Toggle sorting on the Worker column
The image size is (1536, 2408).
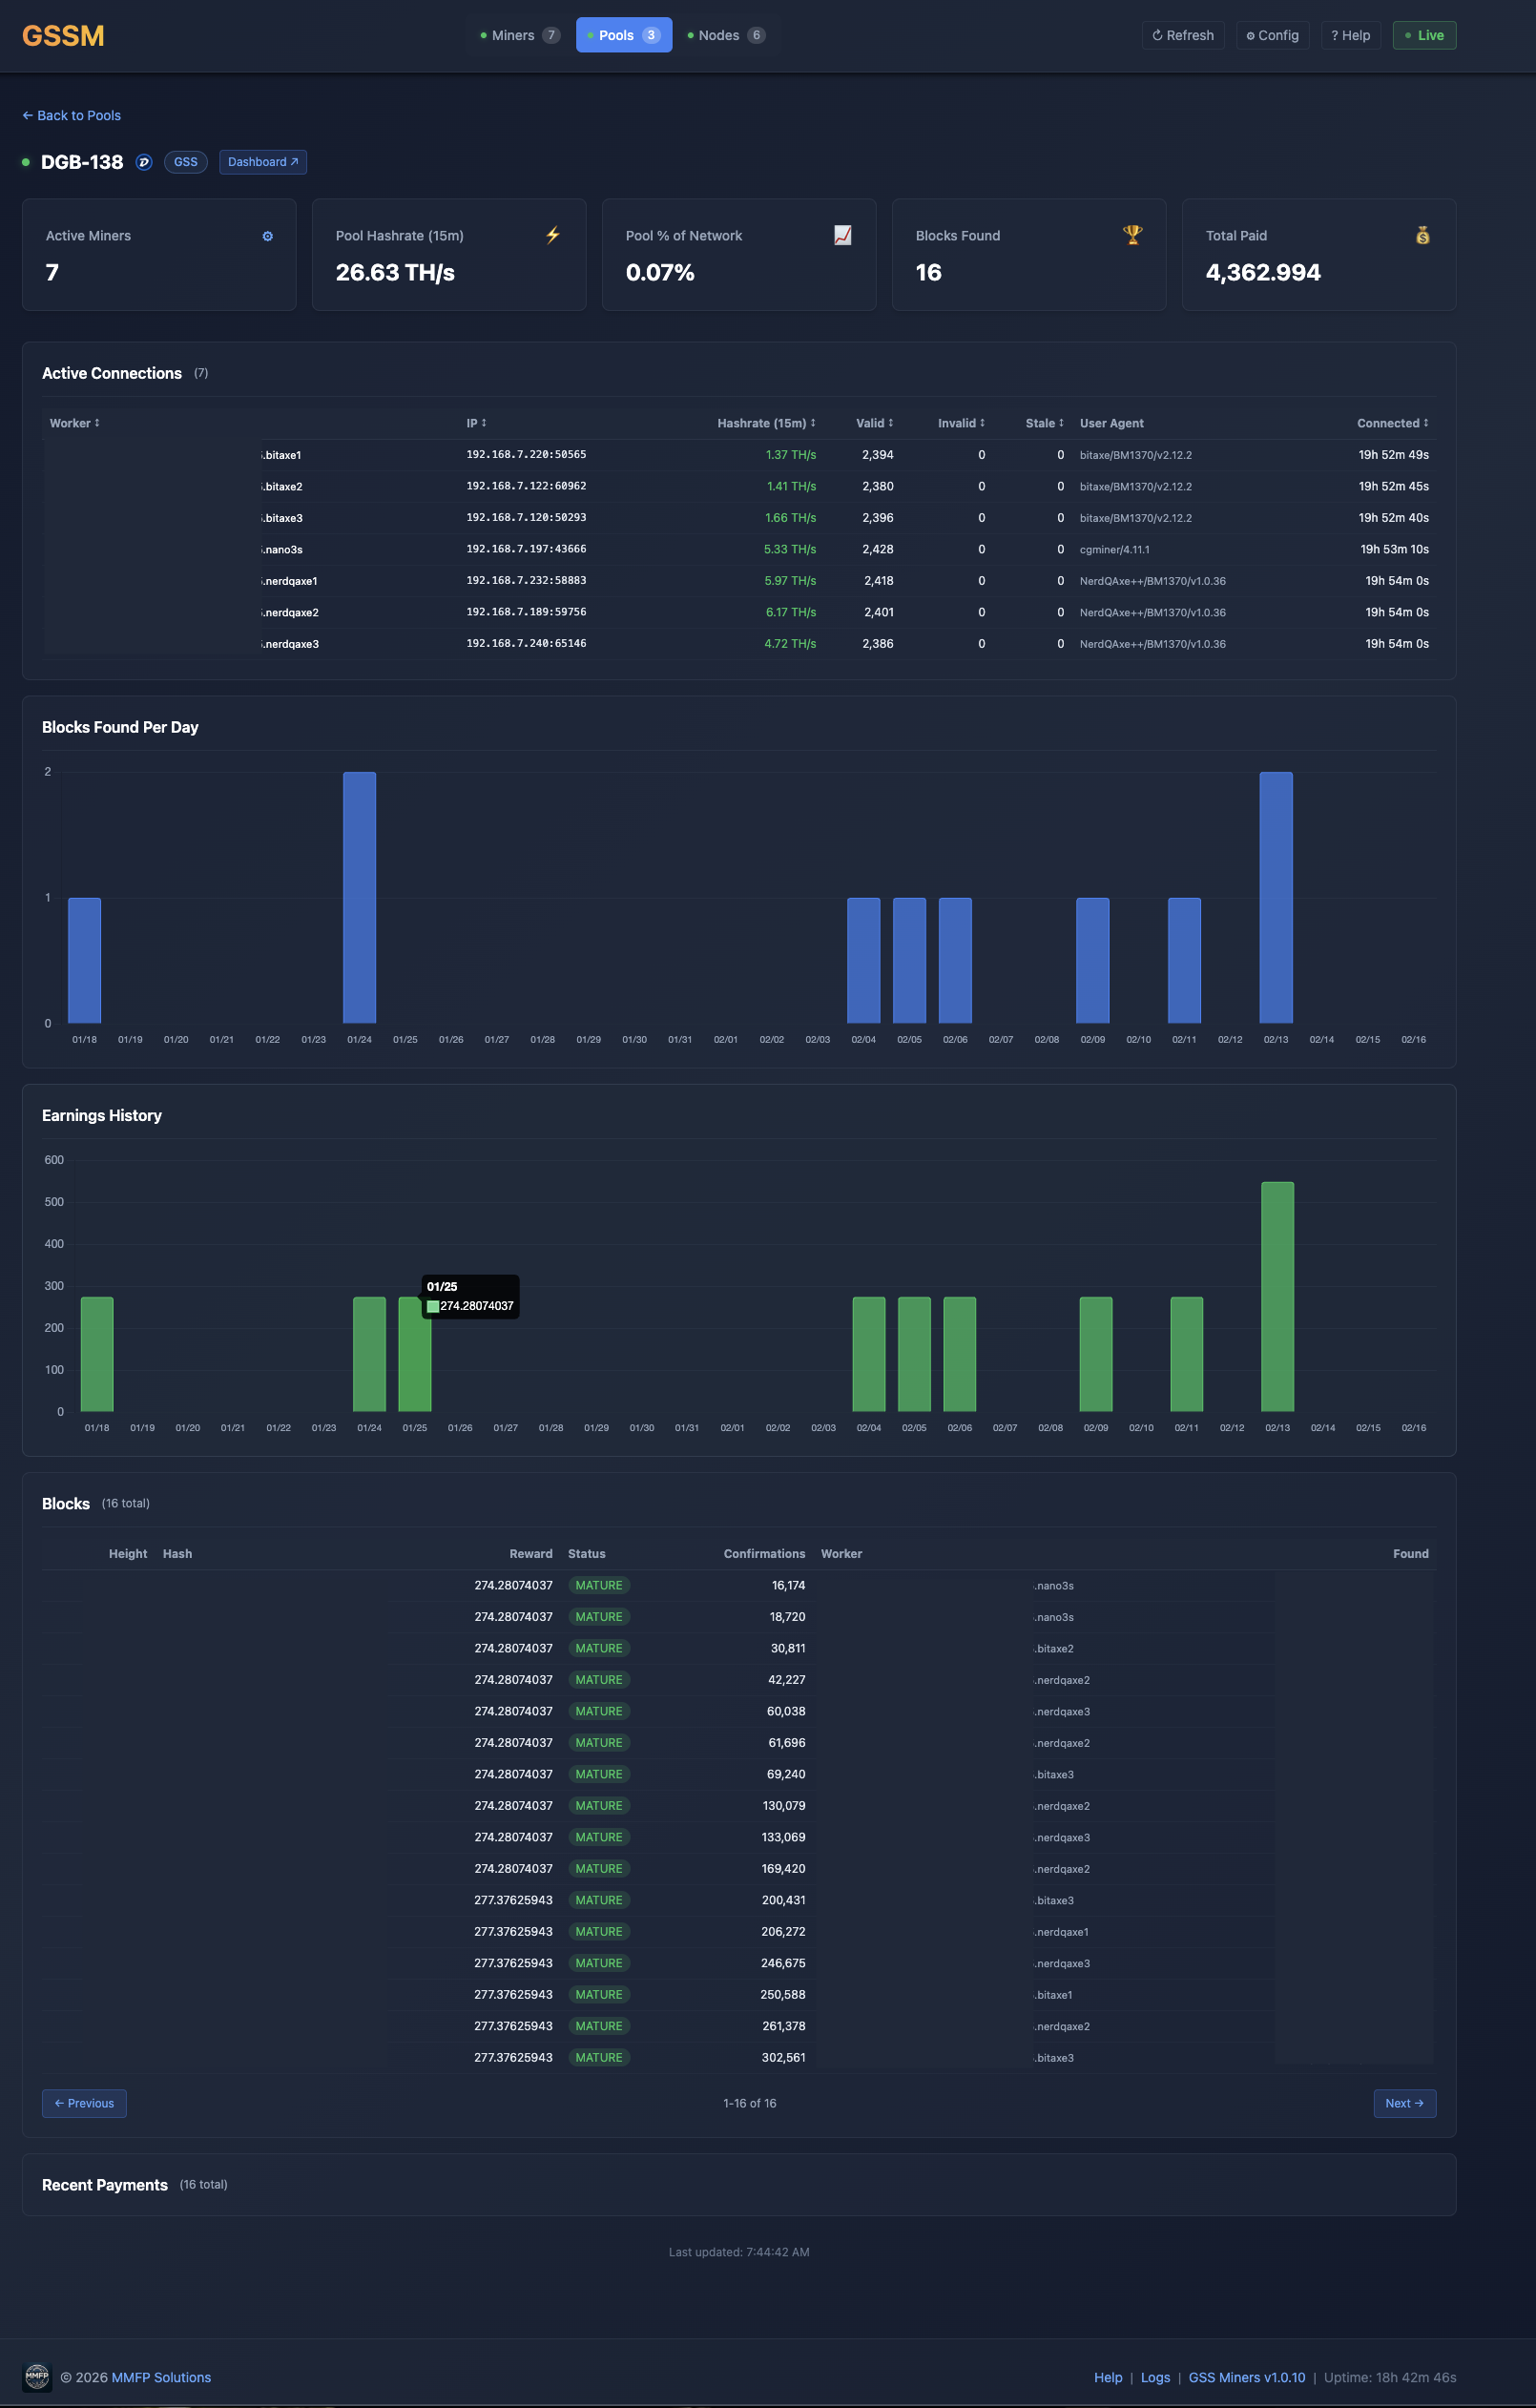pos(74,423)
